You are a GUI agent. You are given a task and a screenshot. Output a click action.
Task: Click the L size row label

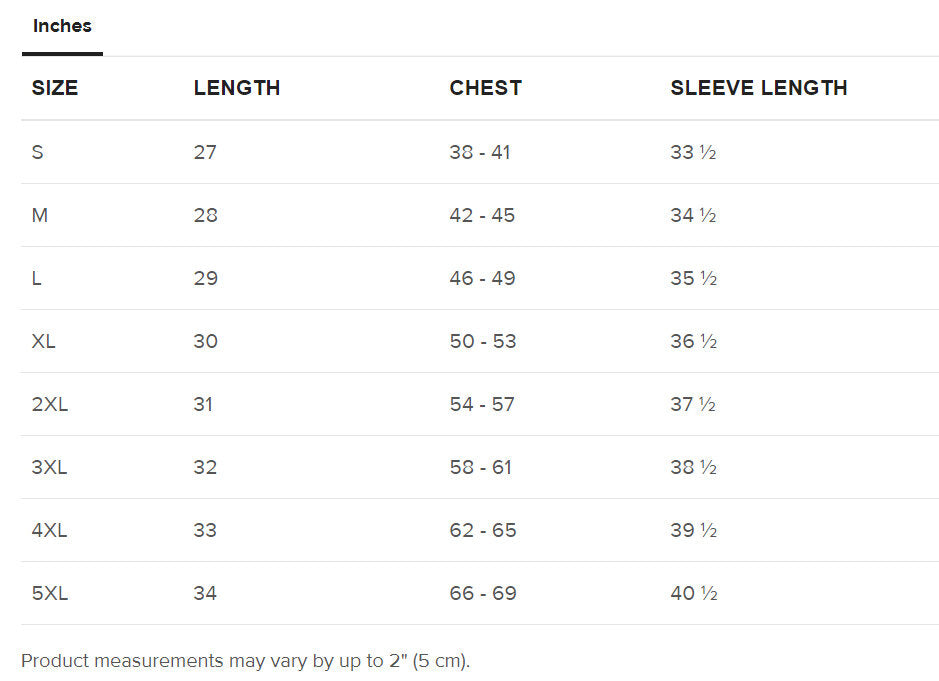[37, 279]
